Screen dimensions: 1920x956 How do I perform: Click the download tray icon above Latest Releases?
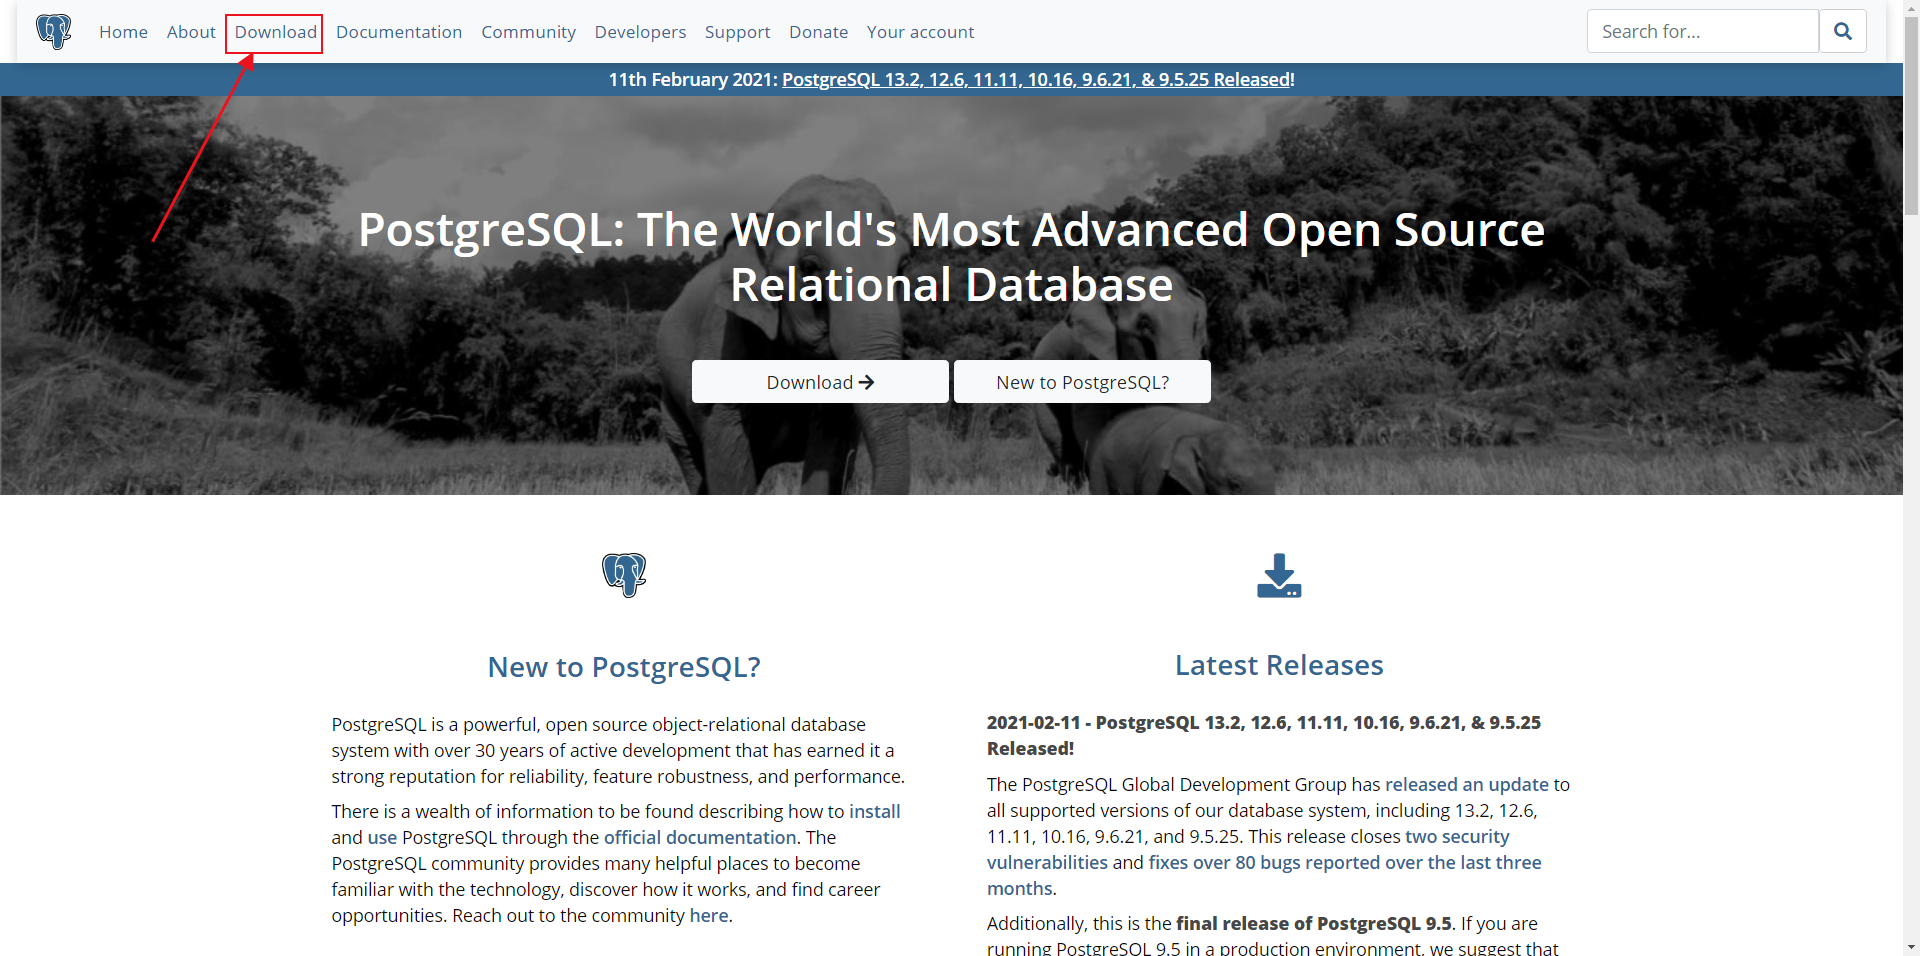click(1279, 575)
